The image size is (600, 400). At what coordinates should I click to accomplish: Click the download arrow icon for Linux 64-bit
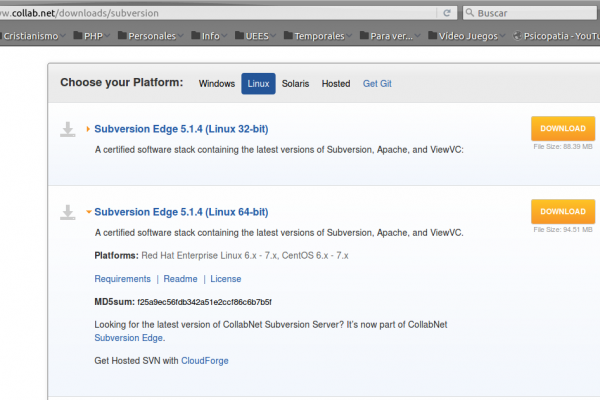[x=68, y=212]
